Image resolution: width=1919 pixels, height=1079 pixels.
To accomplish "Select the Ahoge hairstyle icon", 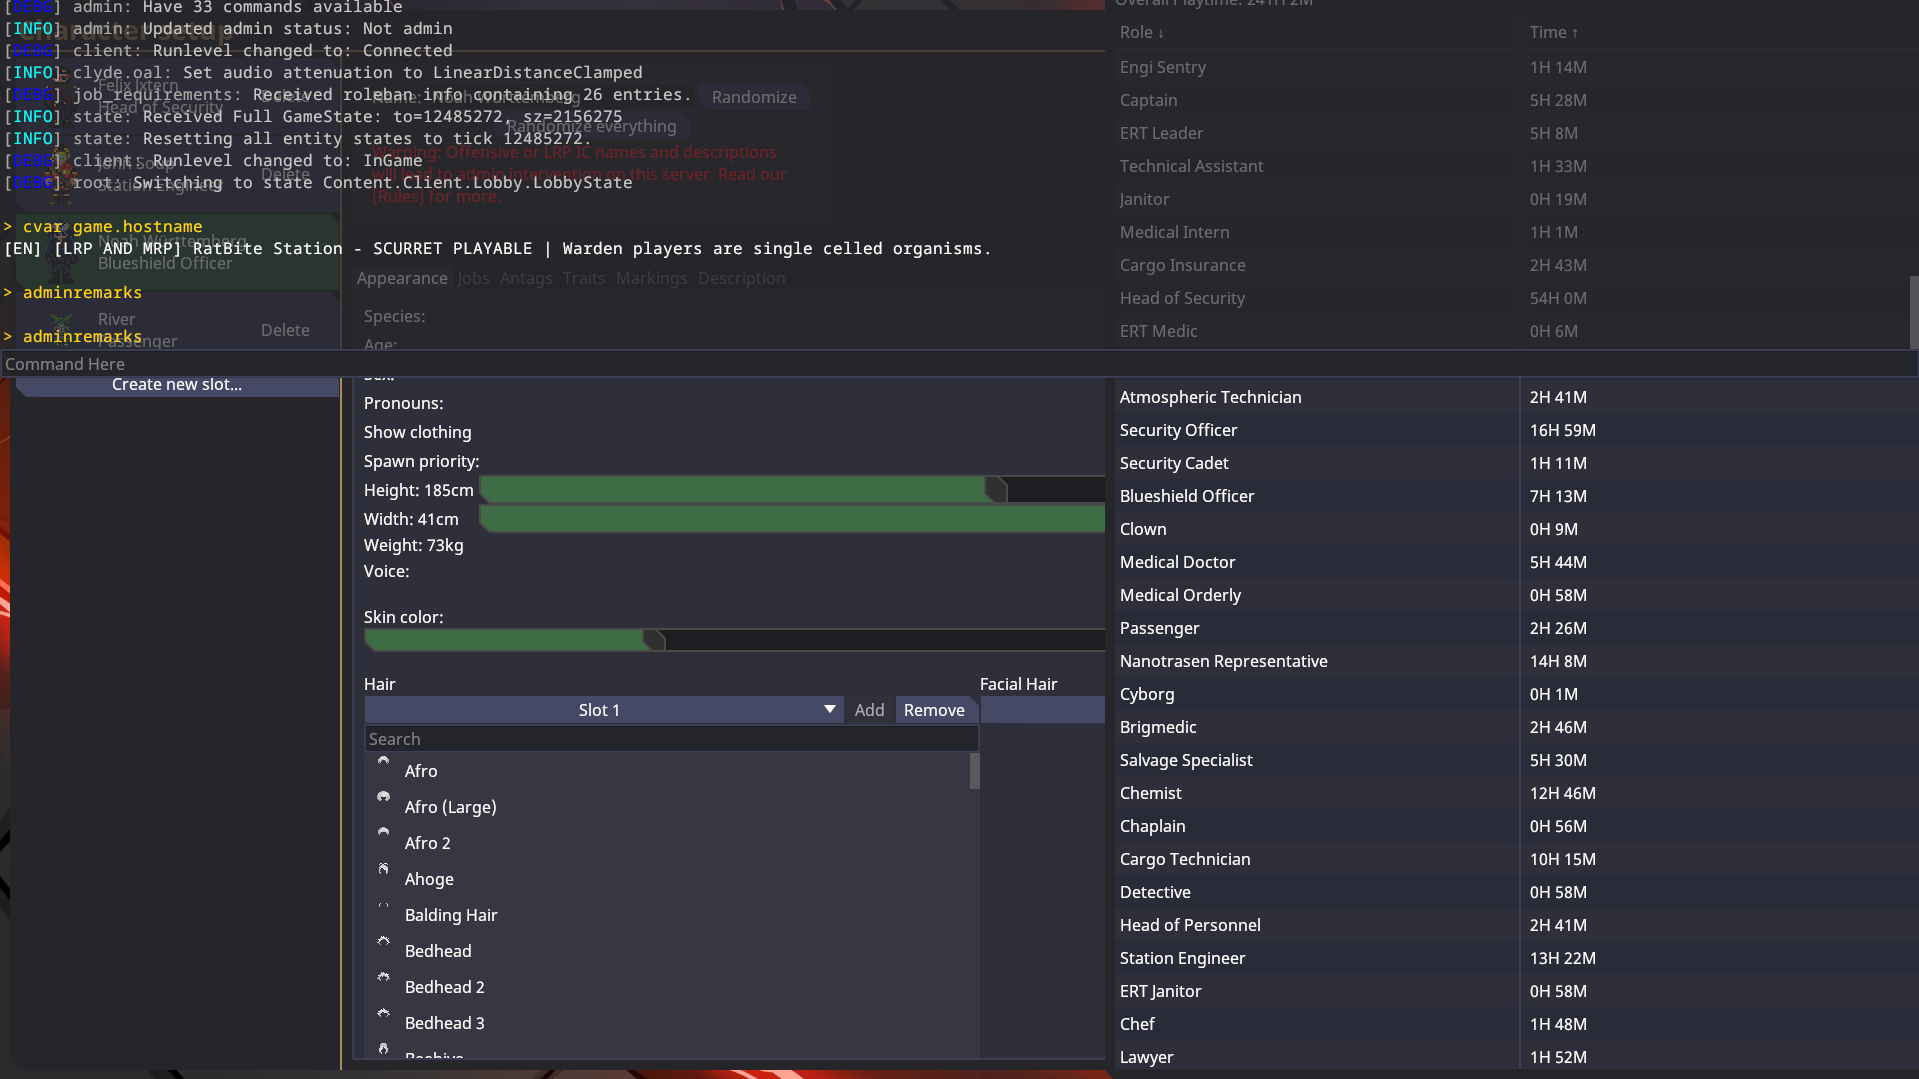I will click(383, 871).
